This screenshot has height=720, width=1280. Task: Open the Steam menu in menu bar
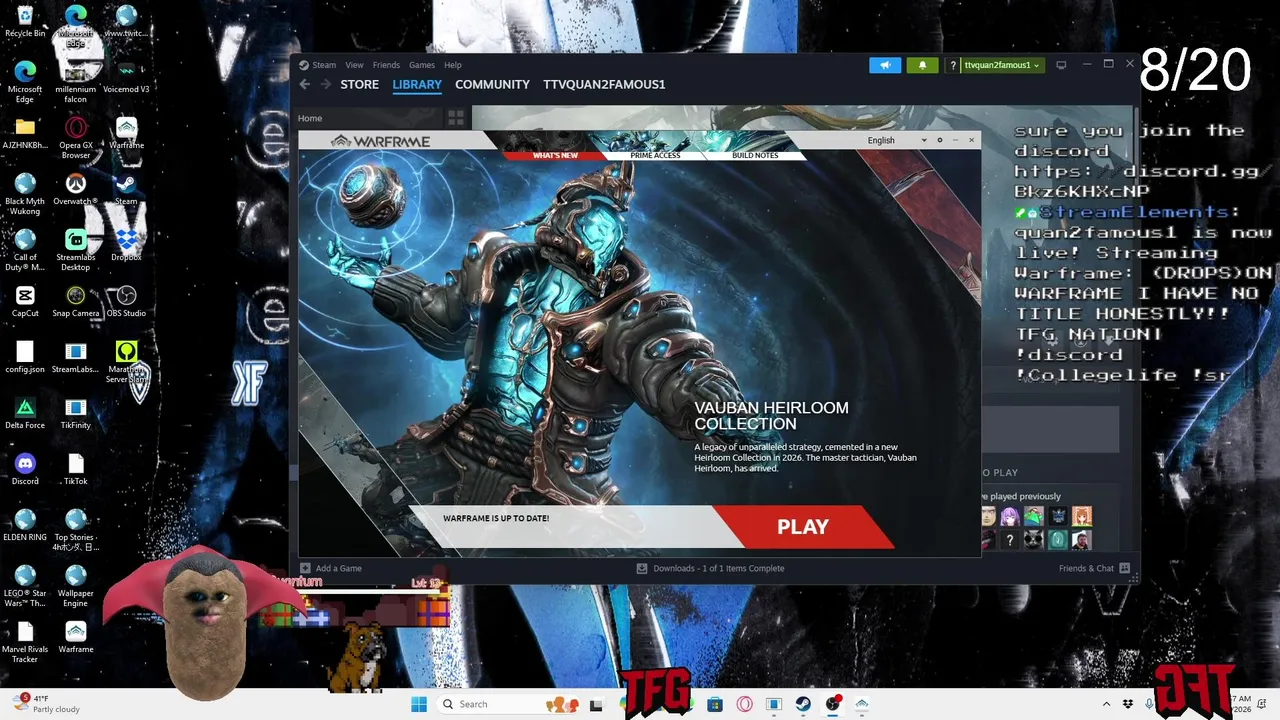pyautogui.click(x=324, y=65)
